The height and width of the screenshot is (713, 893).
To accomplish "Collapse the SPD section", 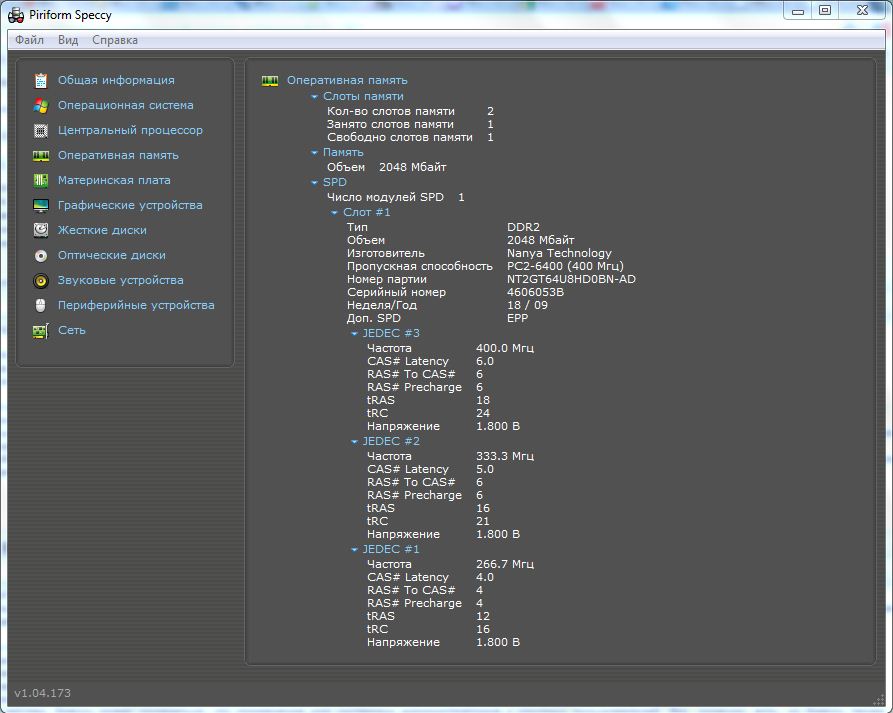I will coord(314,183).
